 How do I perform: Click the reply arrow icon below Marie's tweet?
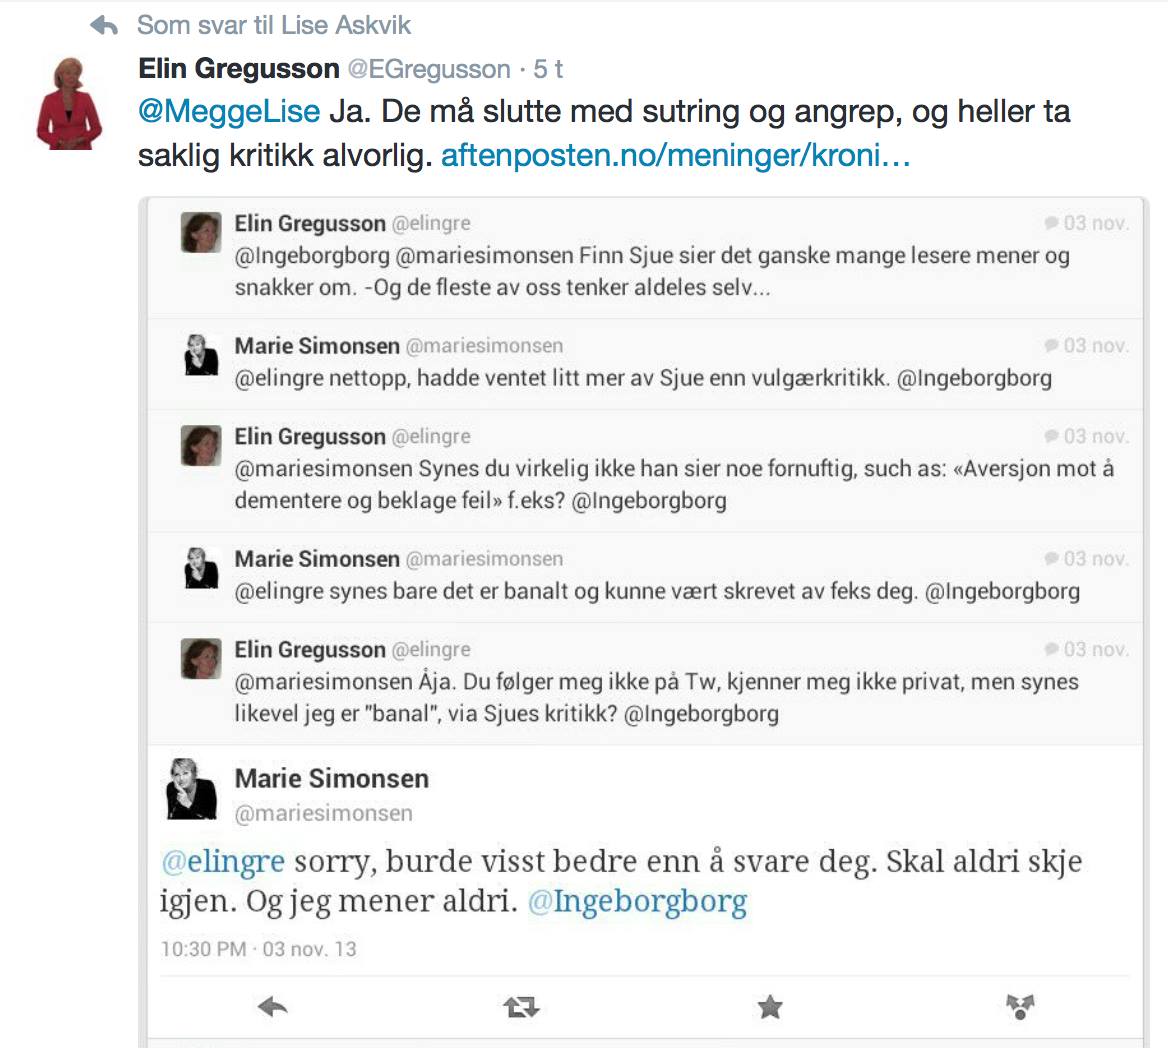pyautogui.click(x=272, y=1007)
